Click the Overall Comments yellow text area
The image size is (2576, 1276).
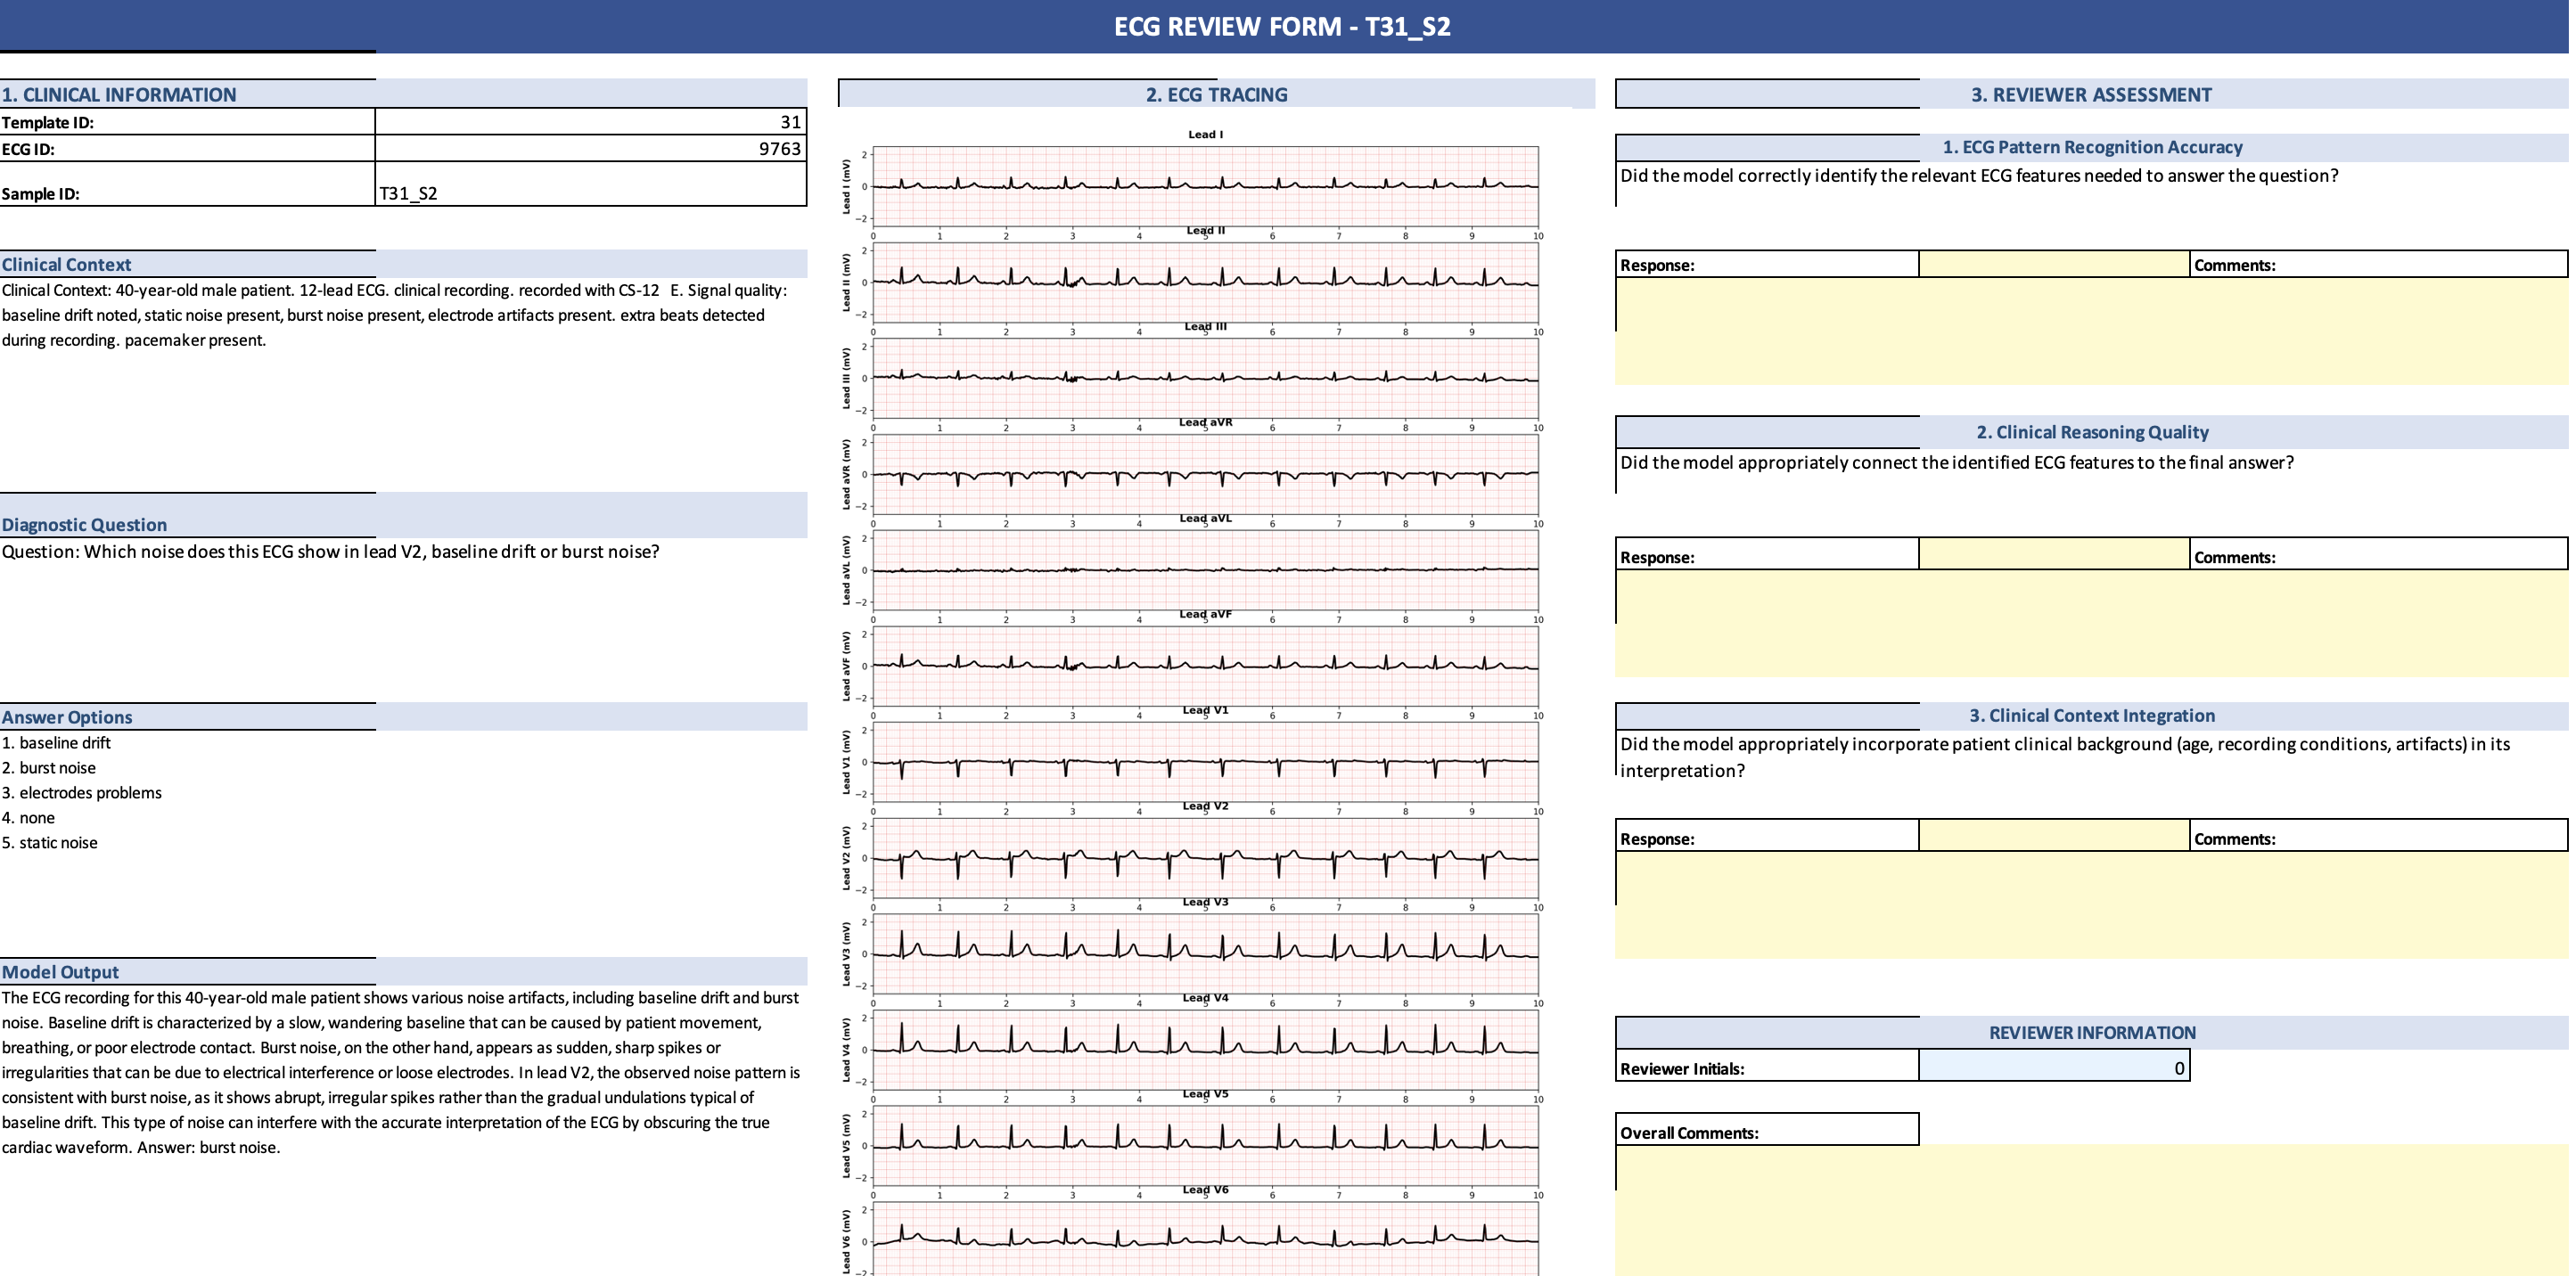(2090, 1210)
